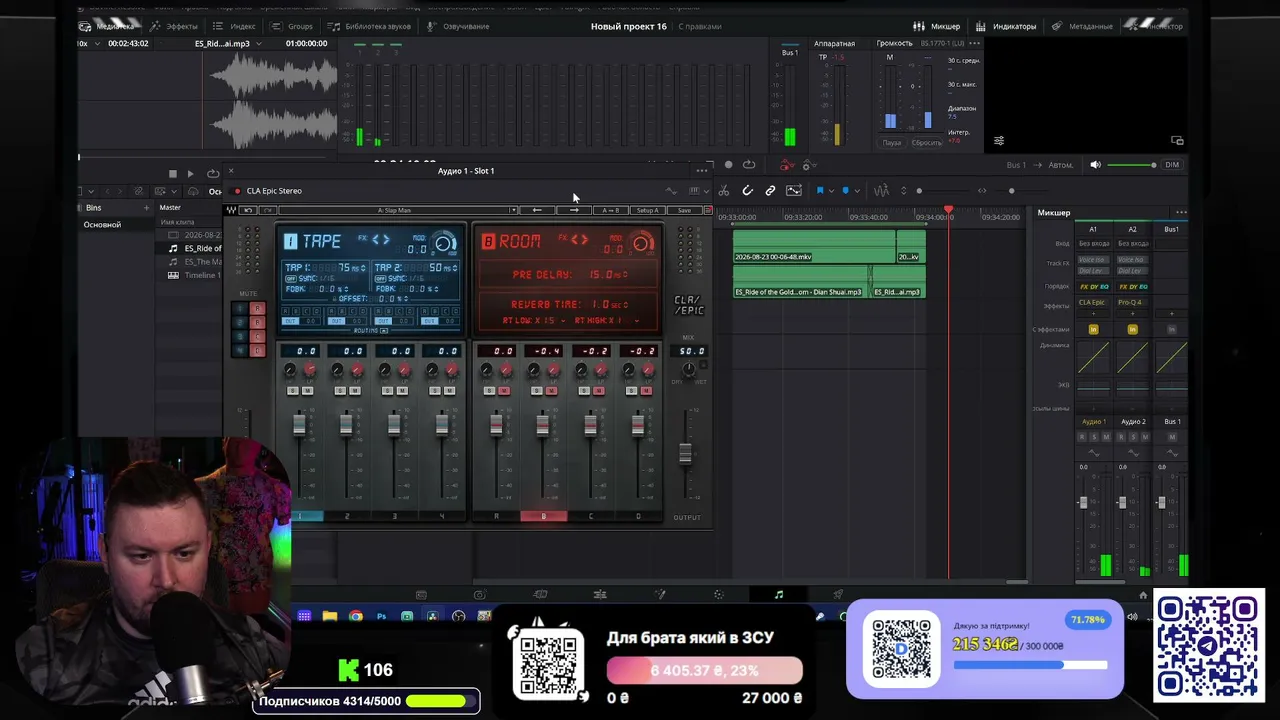
Task: Toggle the ROOM reverb module on
Action: [x=488, y=241]
